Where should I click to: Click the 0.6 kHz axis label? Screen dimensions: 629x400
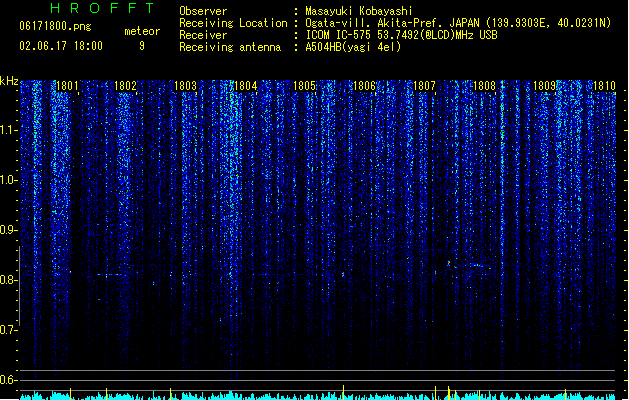(8, 380)
